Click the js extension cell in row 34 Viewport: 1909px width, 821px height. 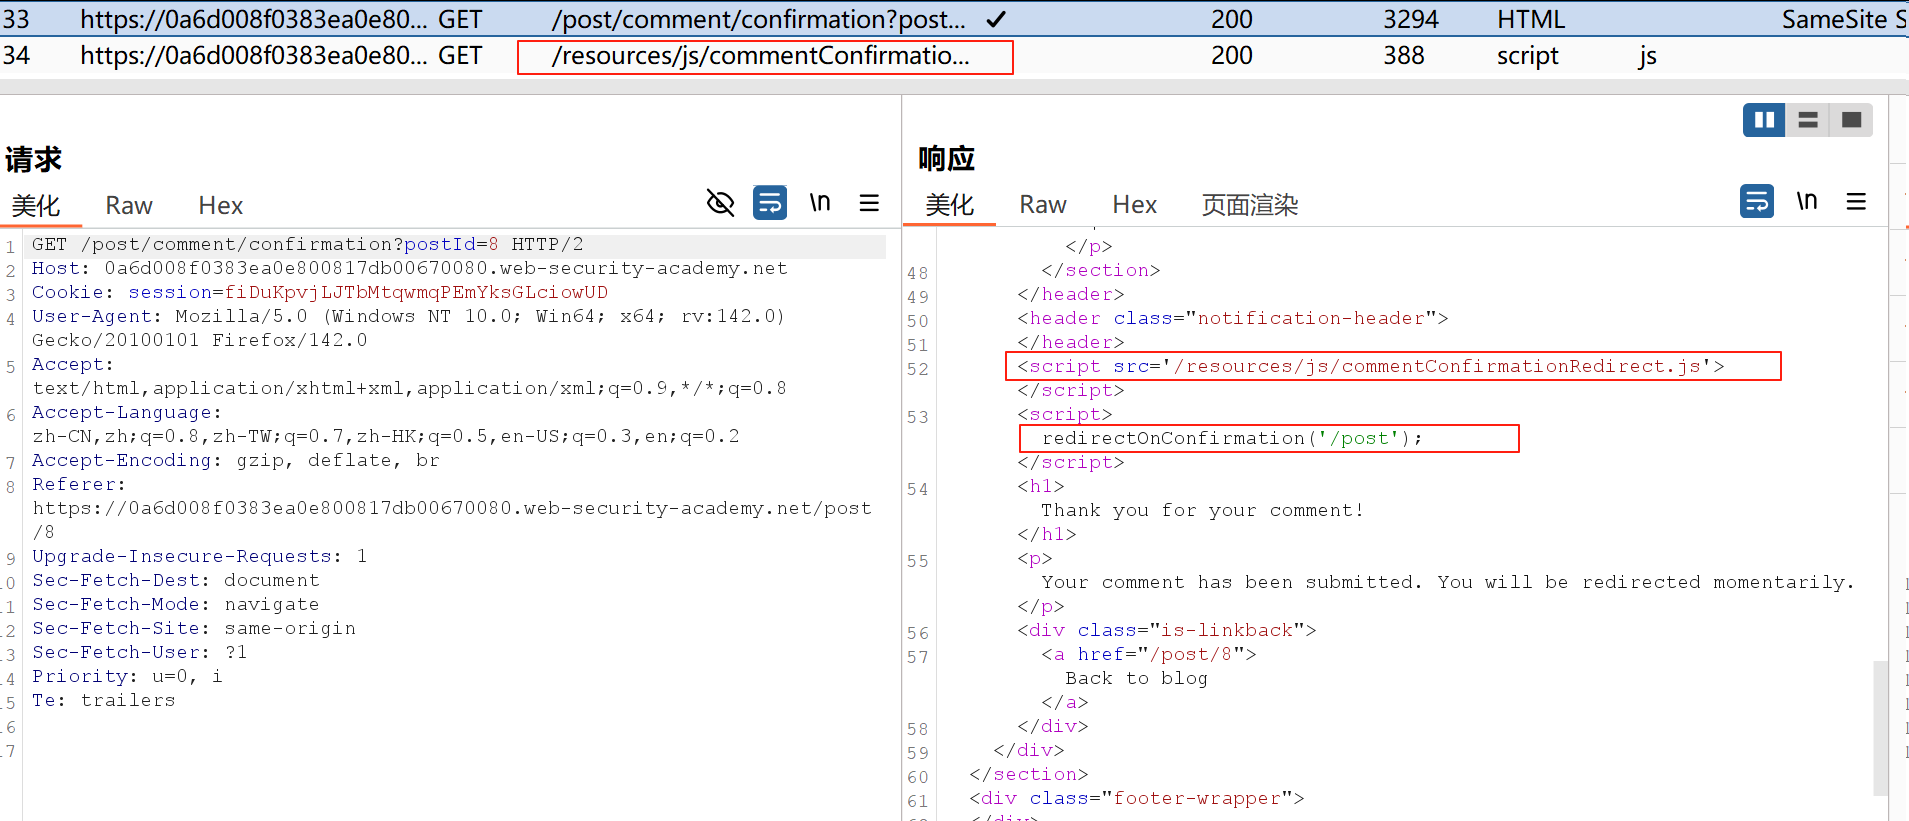tap(1647, 56)
